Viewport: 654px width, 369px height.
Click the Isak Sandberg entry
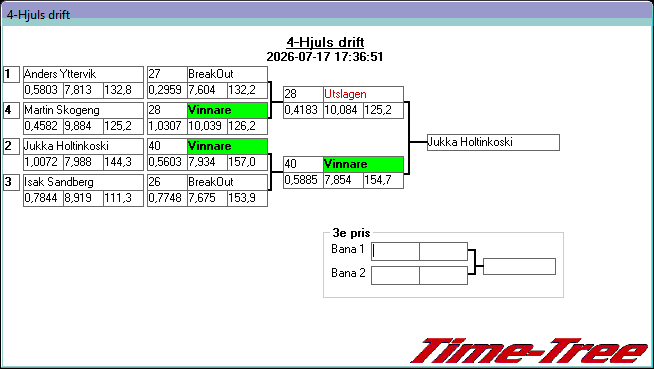point(83,182)
